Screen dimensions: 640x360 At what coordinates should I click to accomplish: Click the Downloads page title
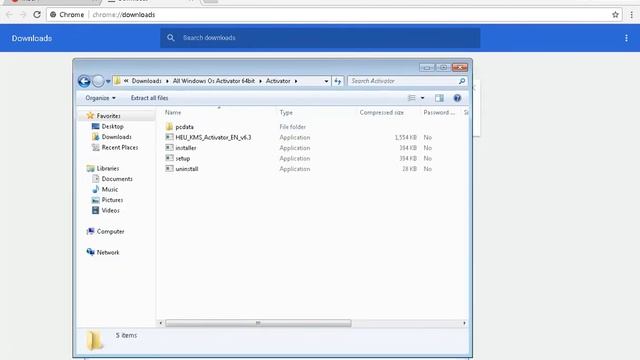pyautogui.click(x=32, y=38)
